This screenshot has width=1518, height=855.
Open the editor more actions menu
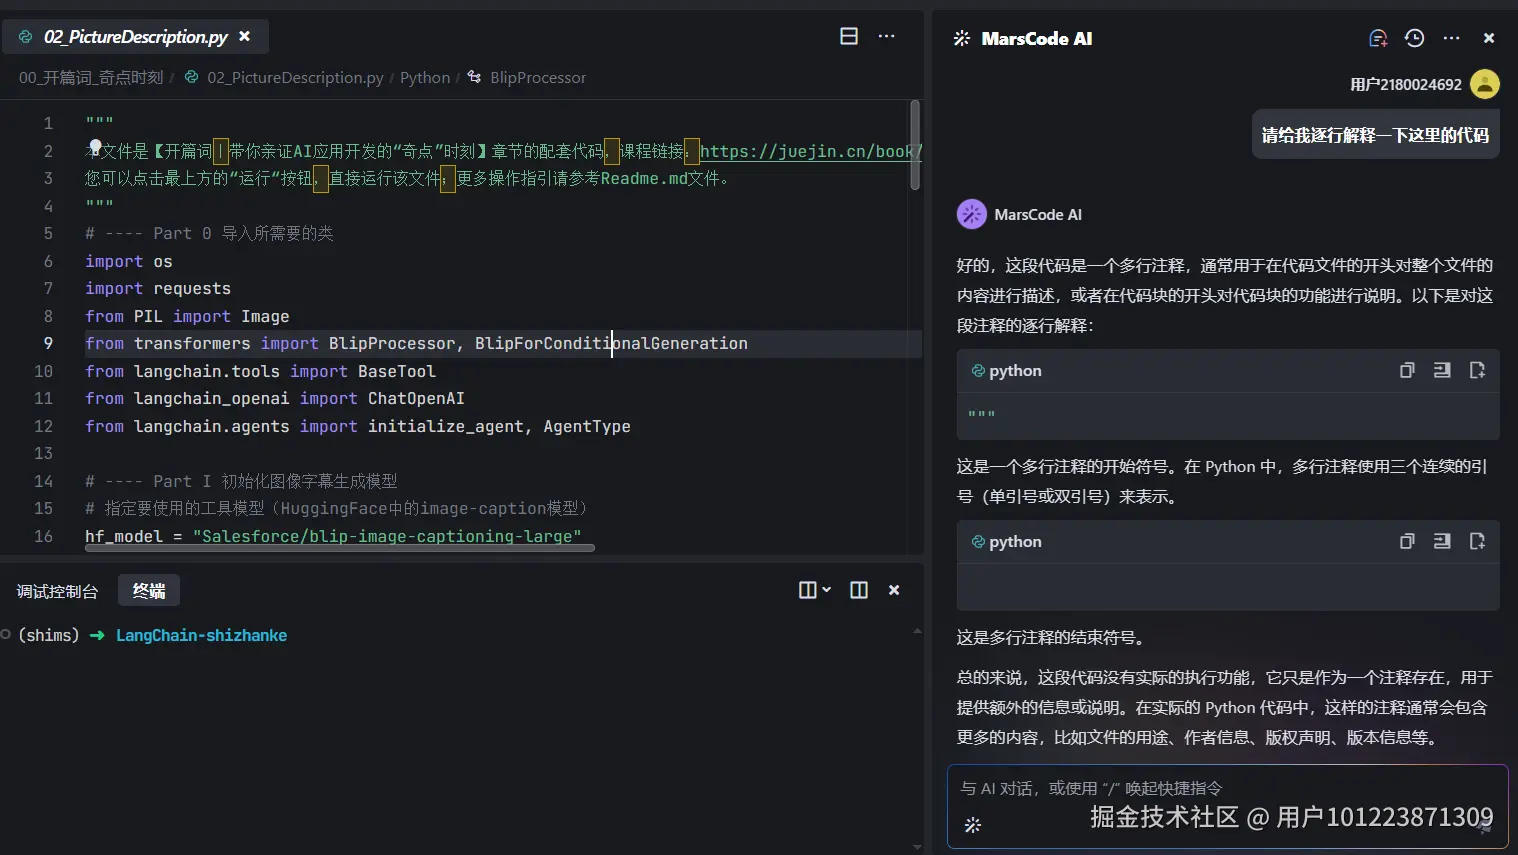point(886,36)
